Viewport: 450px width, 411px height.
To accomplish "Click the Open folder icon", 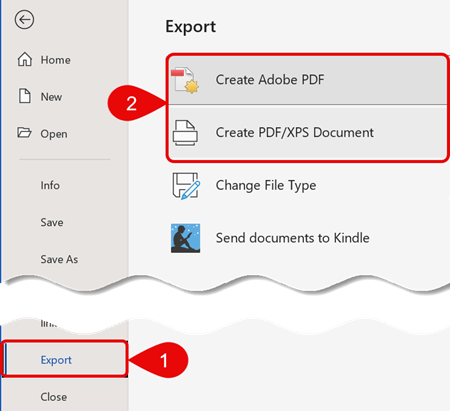I will point(24,133).
